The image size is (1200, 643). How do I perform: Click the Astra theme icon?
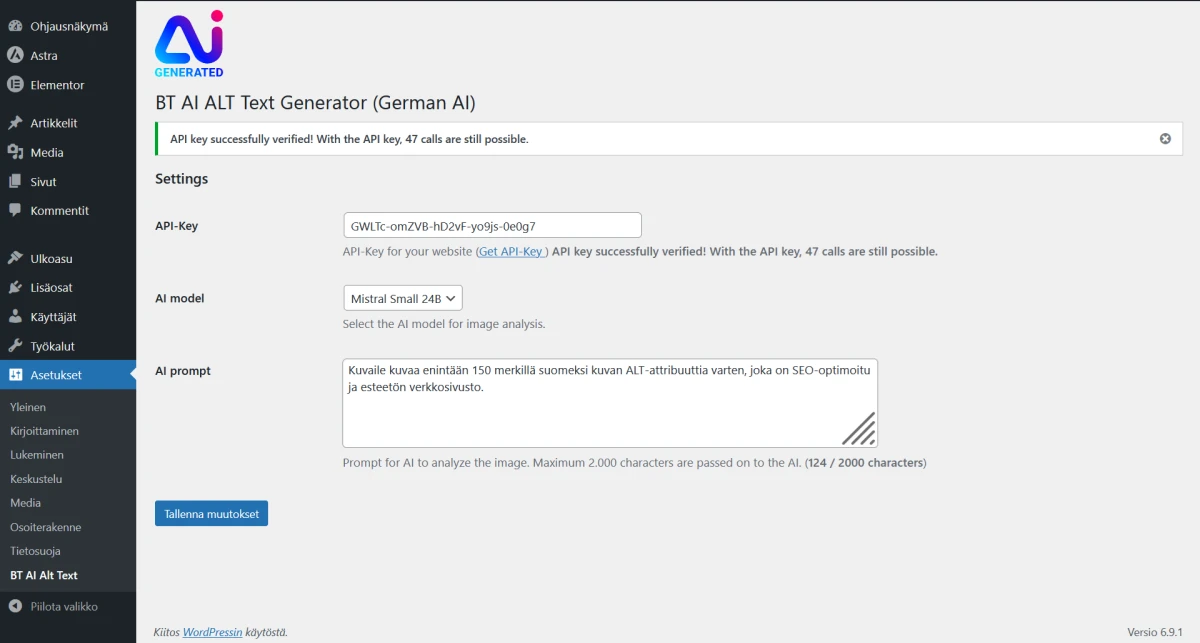coord(15,56)
